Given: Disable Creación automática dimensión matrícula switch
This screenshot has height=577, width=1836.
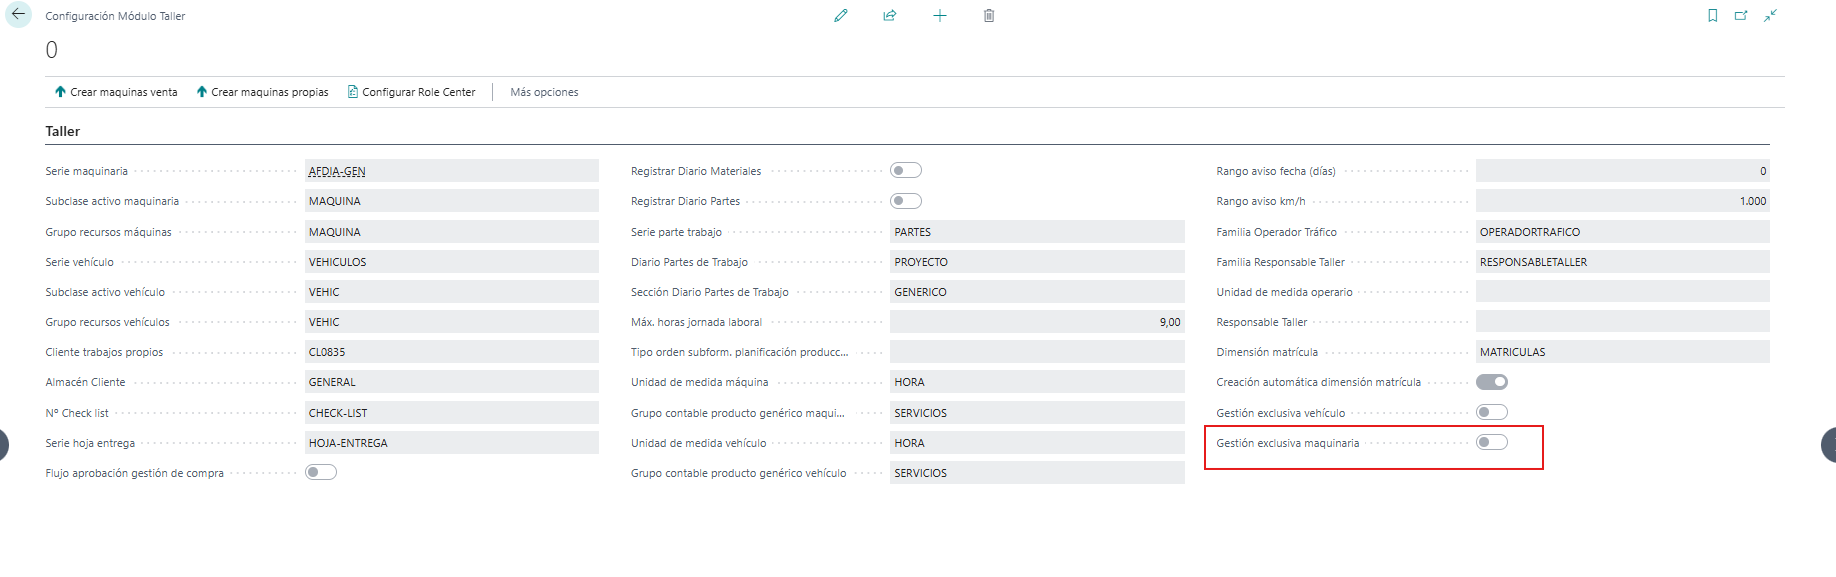Looking at the screenshot, I should click(x=1492, y=382).
